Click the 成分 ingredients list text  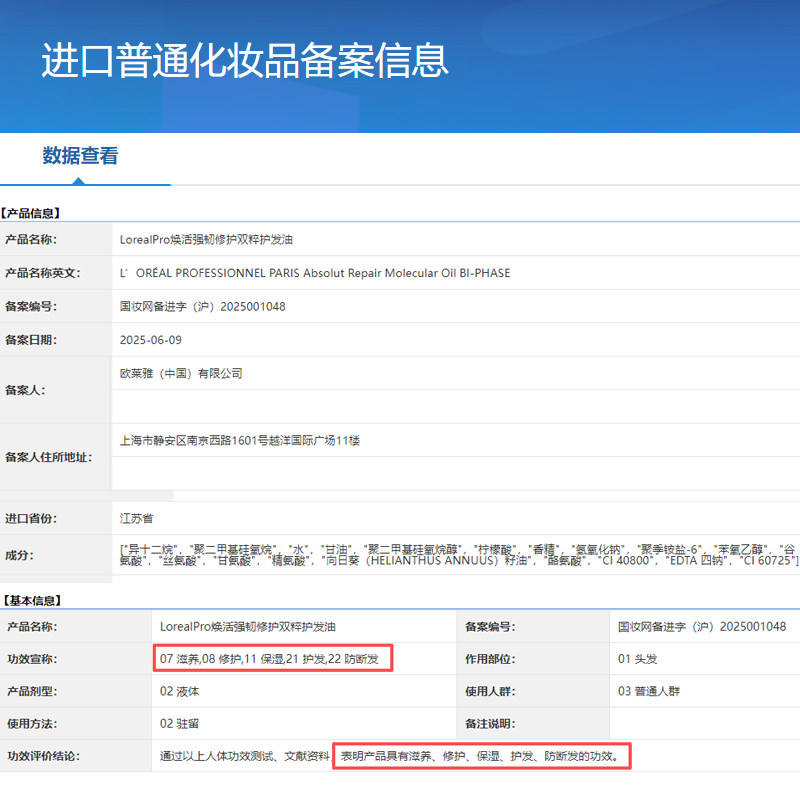pos(459,555)
